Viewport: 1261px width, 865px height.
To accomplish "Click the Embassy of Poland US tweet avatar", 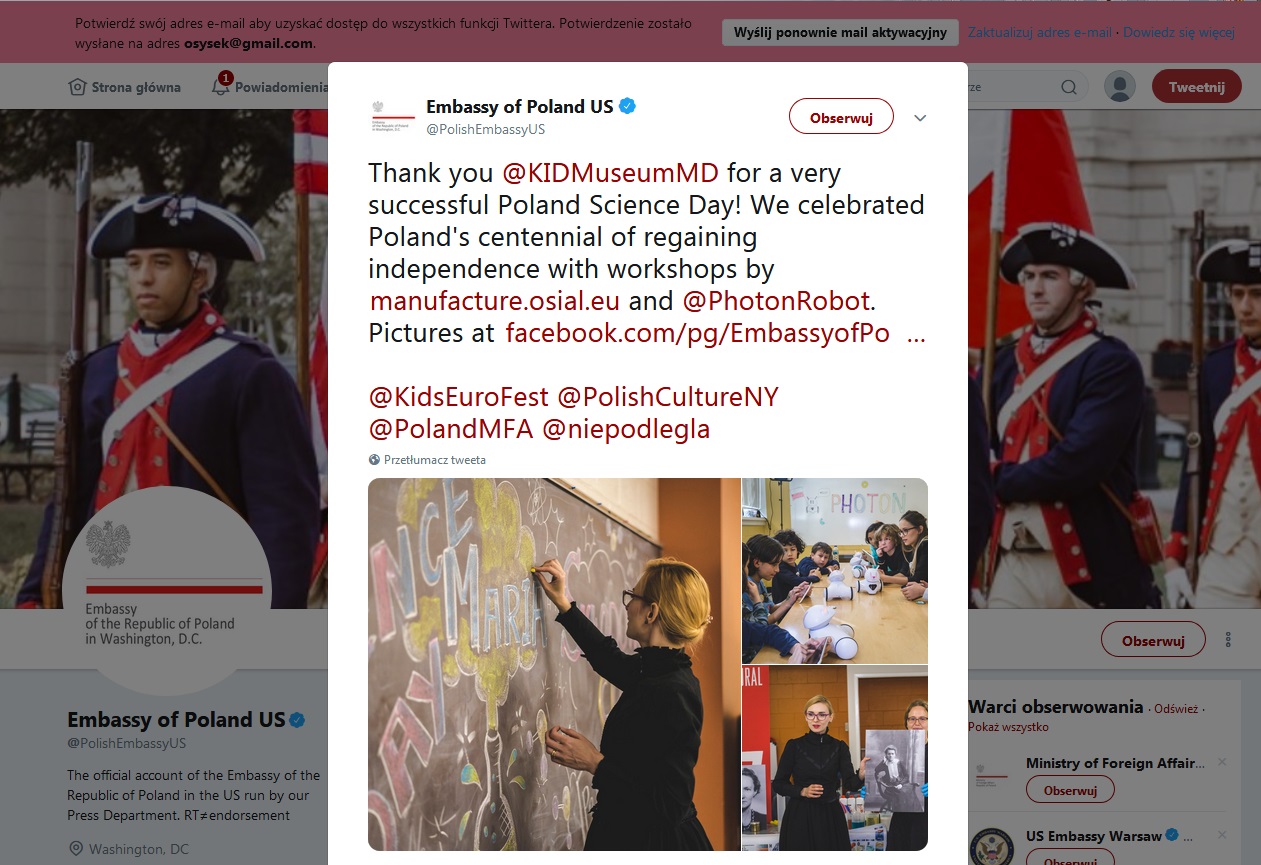I will (x=391, y=116).
